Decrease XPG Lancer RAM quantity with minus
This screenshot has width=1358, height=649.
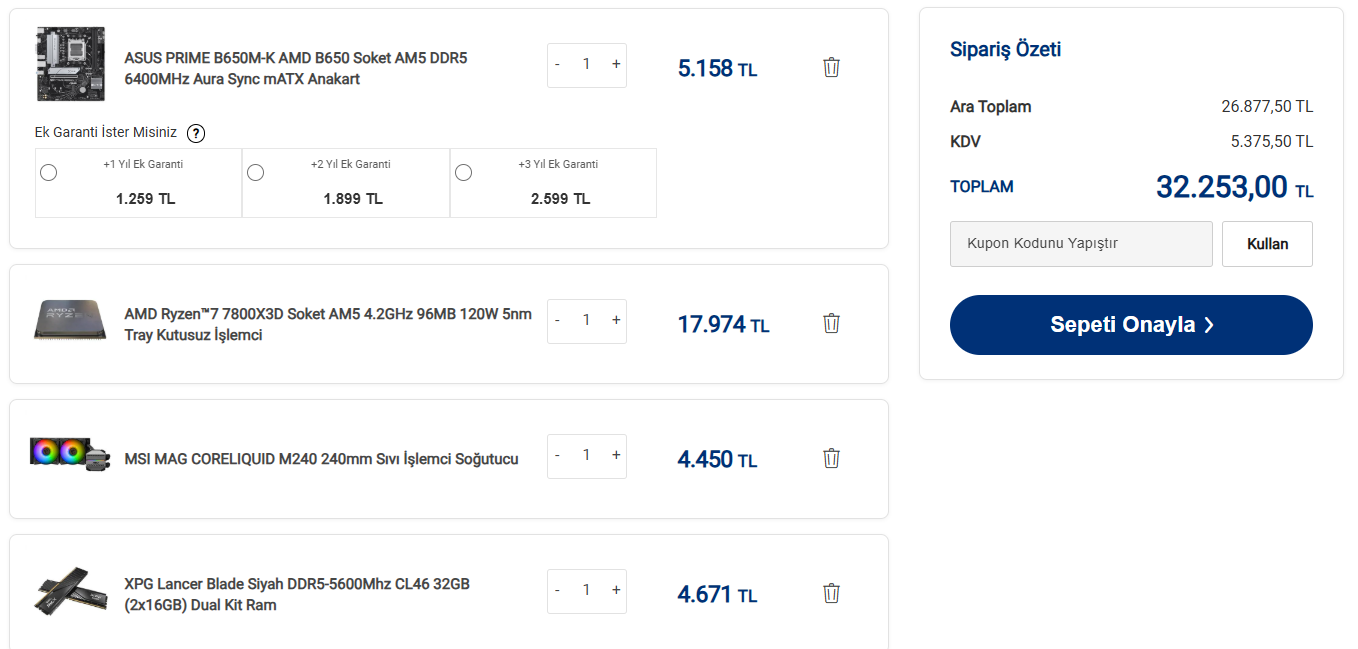point(558,590)
